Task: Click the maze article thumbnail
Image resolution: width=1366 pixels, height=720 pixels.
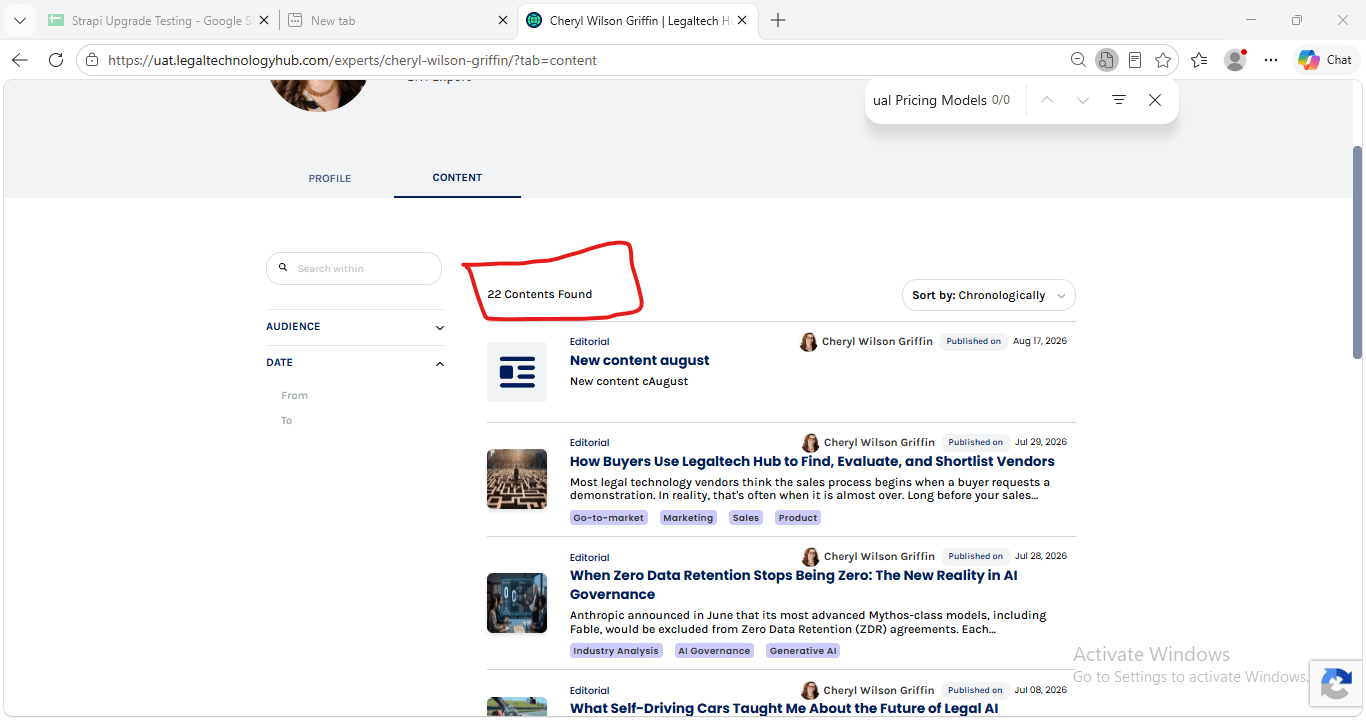Action: (x=517, y=479)
